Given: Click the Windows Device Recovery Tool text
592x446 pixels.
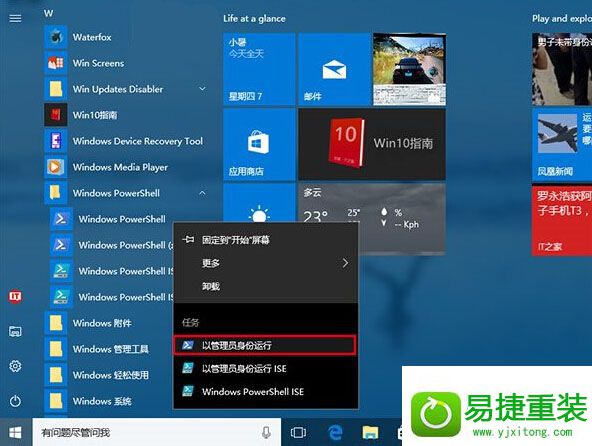Looking at the screenshot, I should point(138,141).
